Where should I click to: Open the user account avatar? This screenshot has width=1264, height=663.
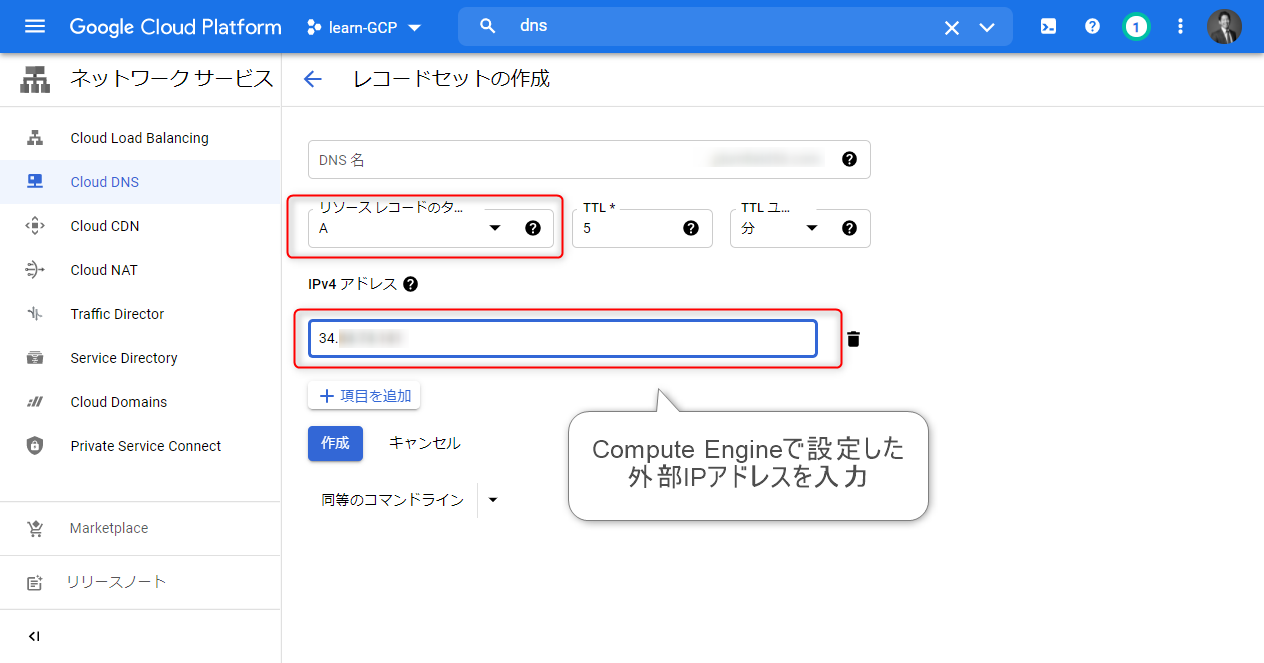click(x=1224, y=27)
